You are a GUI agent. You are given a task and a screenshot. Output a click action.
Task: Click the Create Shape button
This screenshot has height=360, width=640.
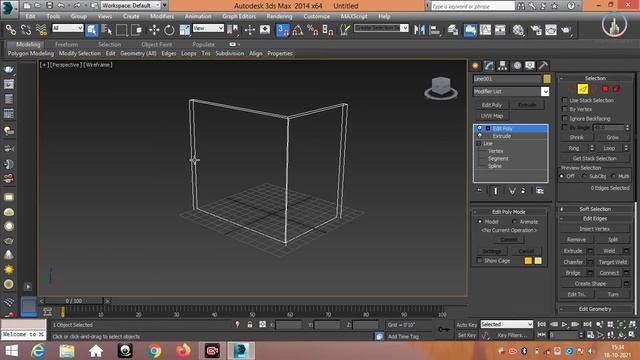(x=591, y=284)
